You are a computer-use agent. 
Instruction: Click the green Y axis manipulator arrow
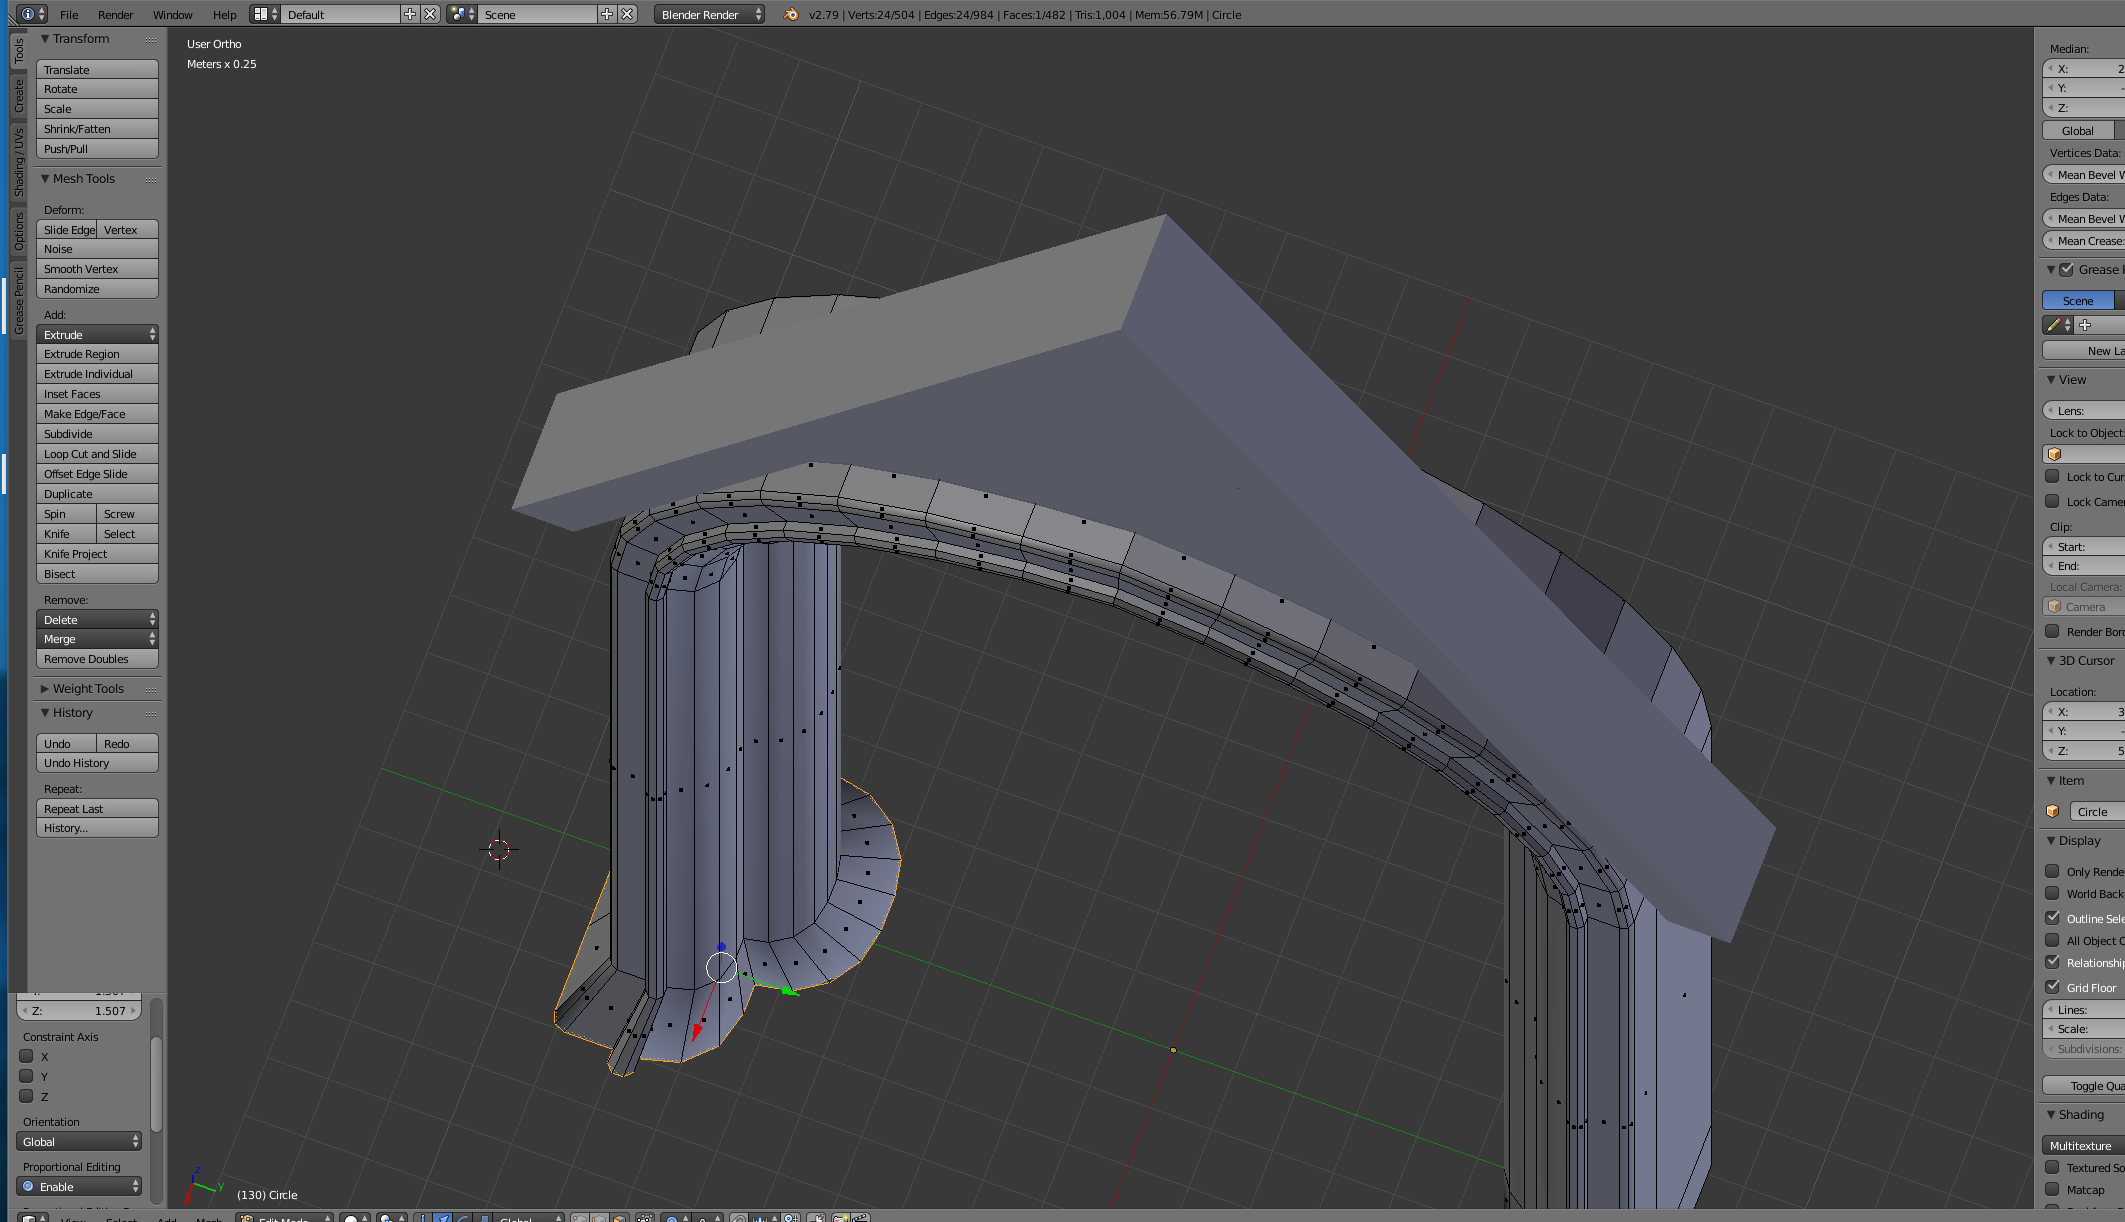789,990
